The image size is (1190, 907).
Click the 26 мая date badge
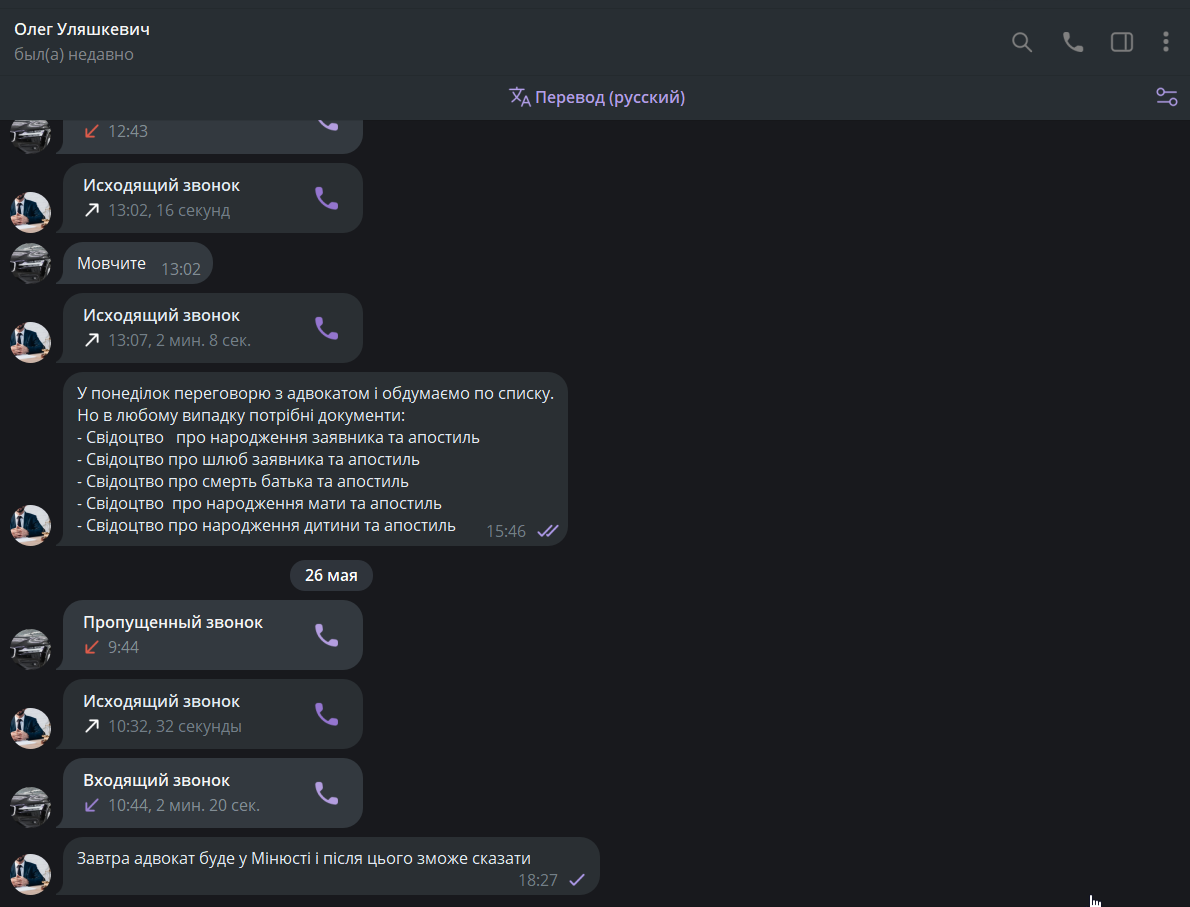331,575
